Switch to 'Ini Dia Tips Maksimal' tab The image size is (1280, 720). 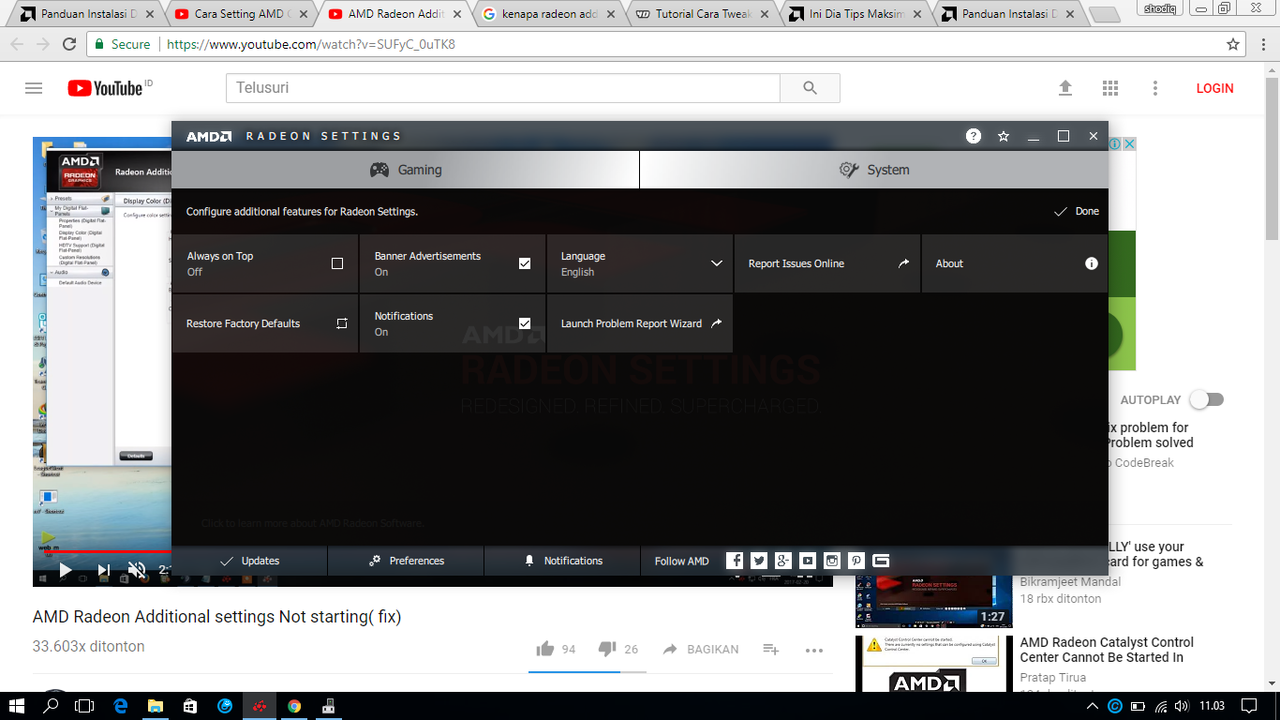tap(855, 14)
